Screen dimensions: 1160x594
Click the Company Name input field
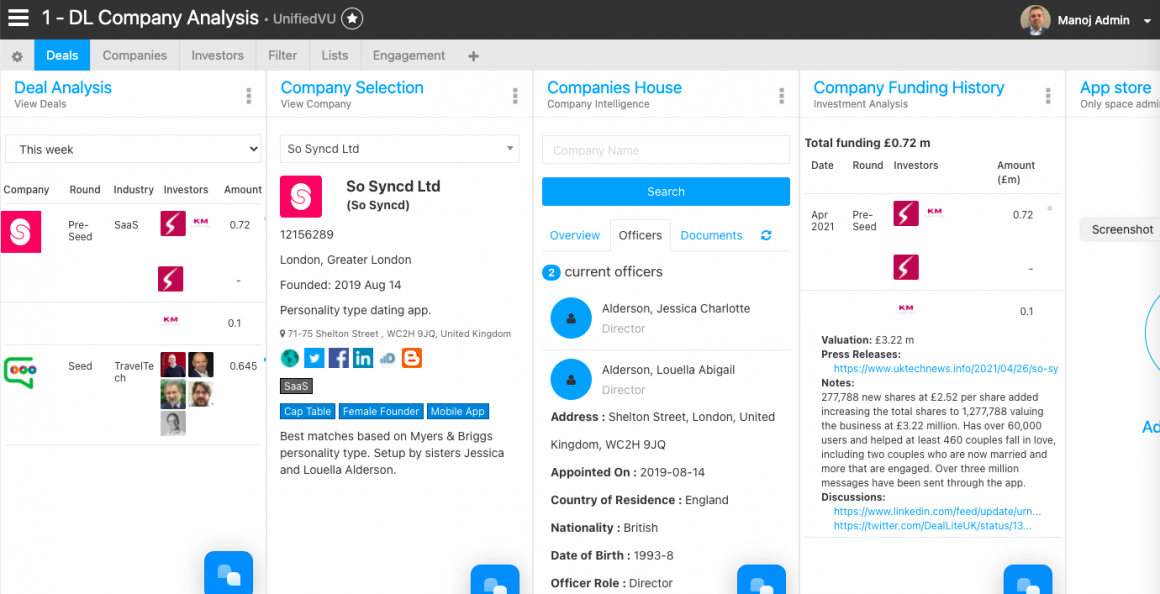pyautogui.click(x=666, y=150)
